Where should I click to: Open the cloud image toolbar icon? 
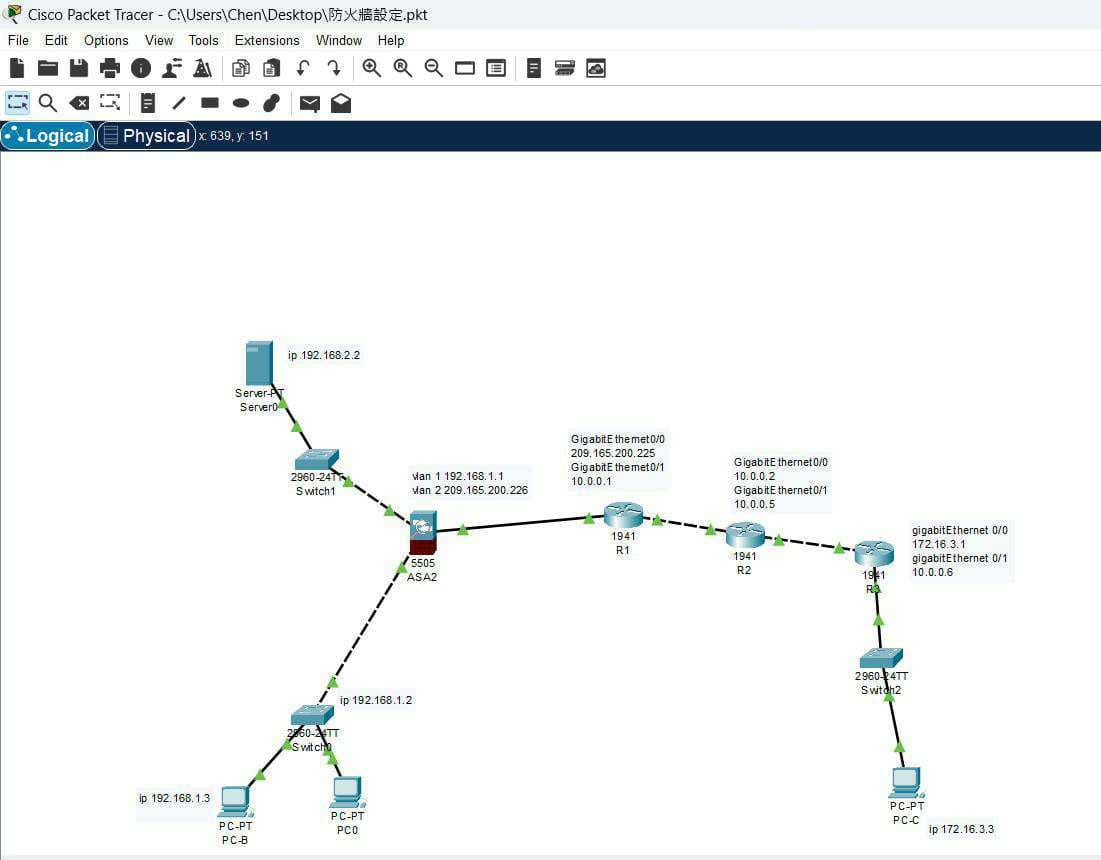pyautogui.click(x=595, y=68)
